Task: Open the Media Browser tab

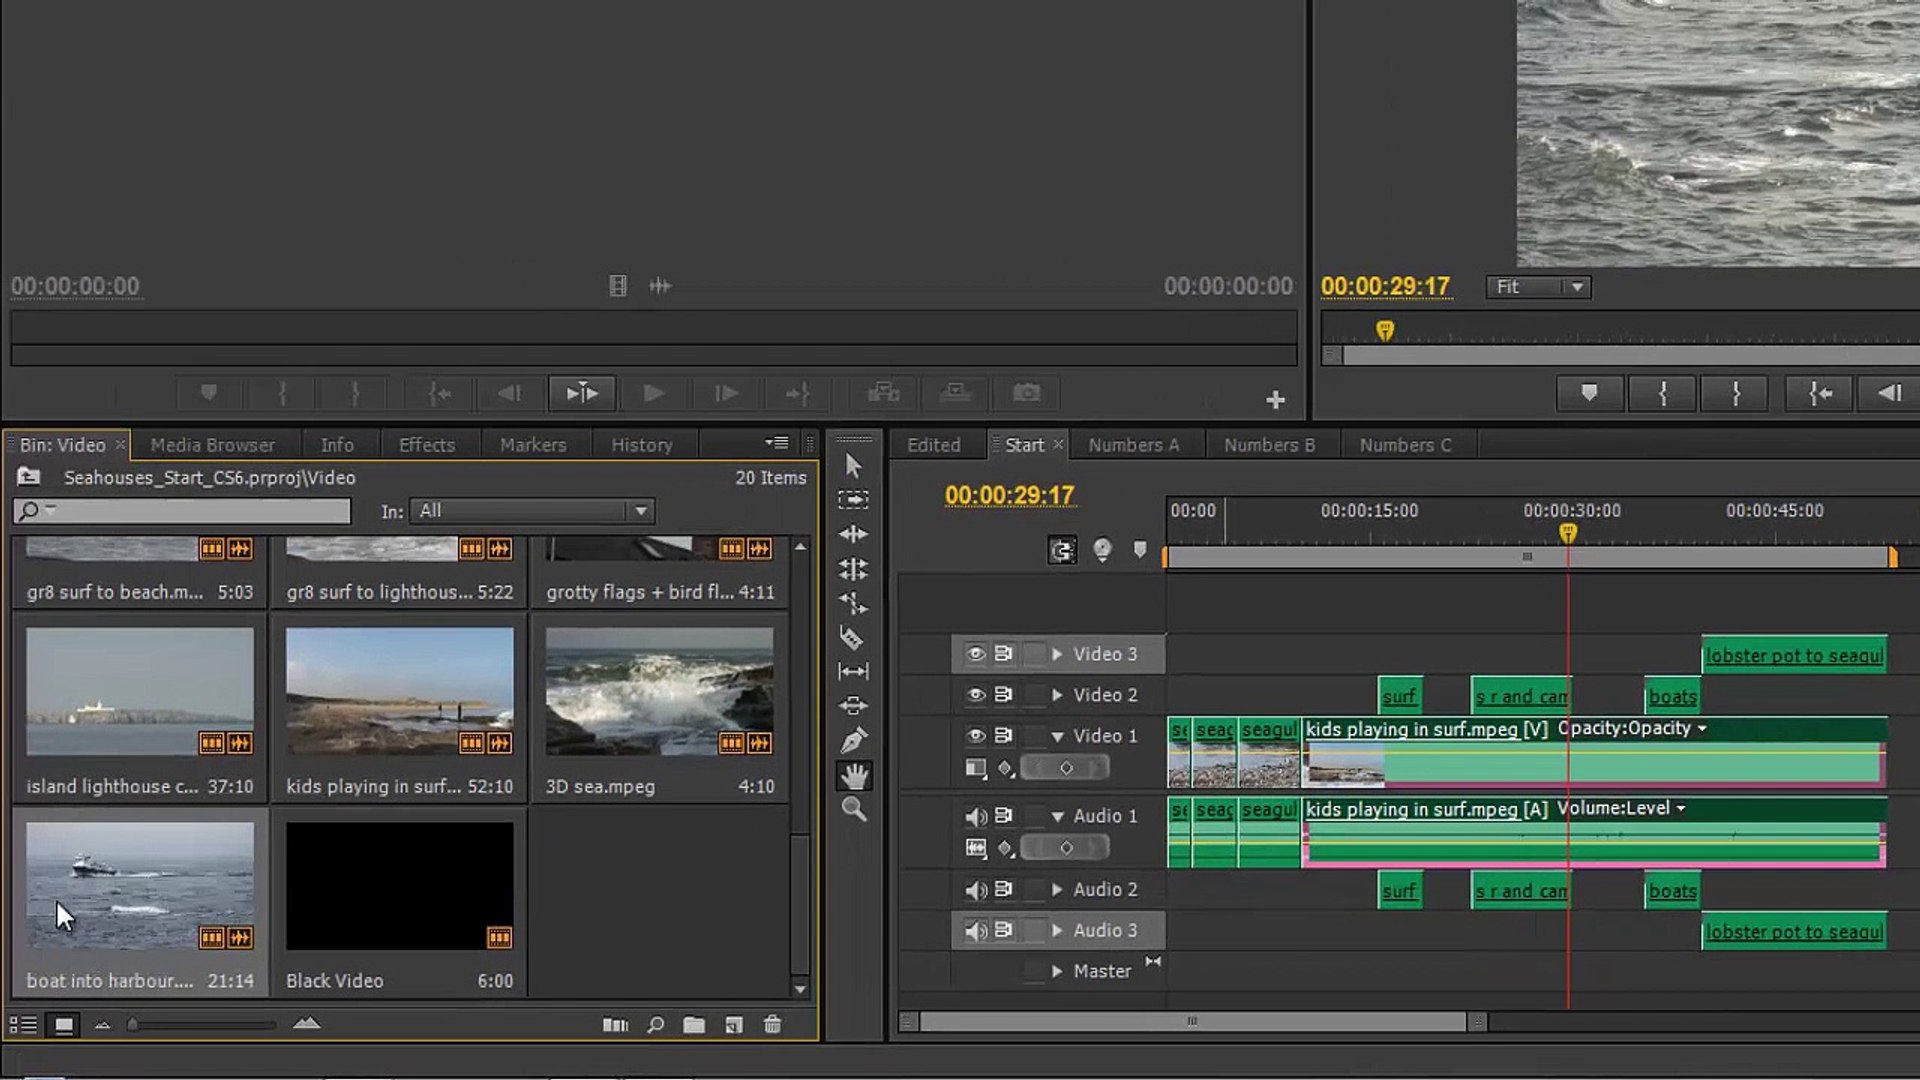Action: pos(213,445)
